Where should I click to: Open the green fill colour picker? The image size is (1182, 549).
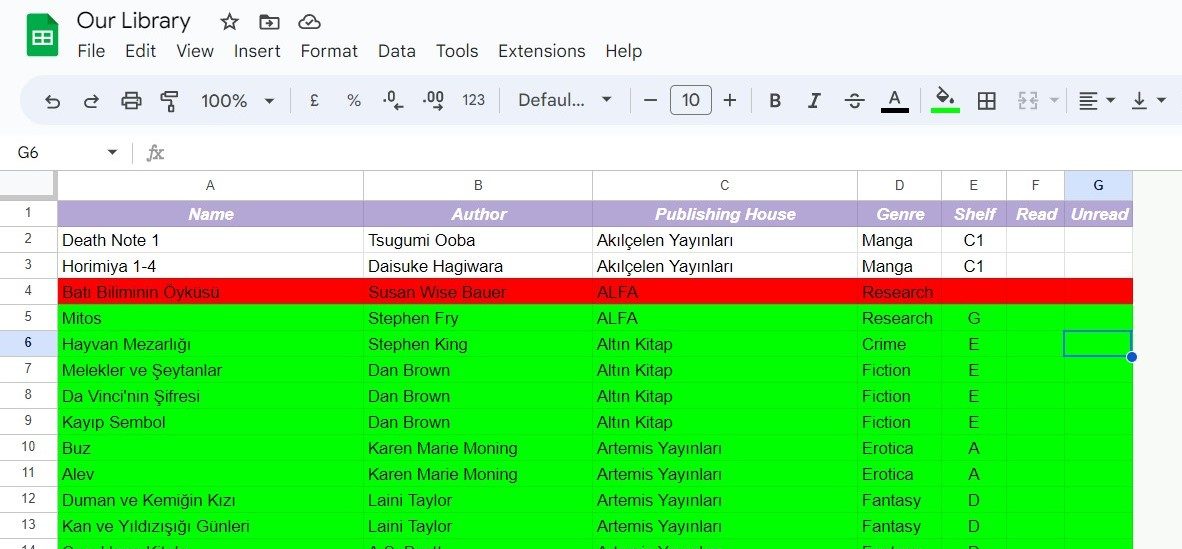944,101
